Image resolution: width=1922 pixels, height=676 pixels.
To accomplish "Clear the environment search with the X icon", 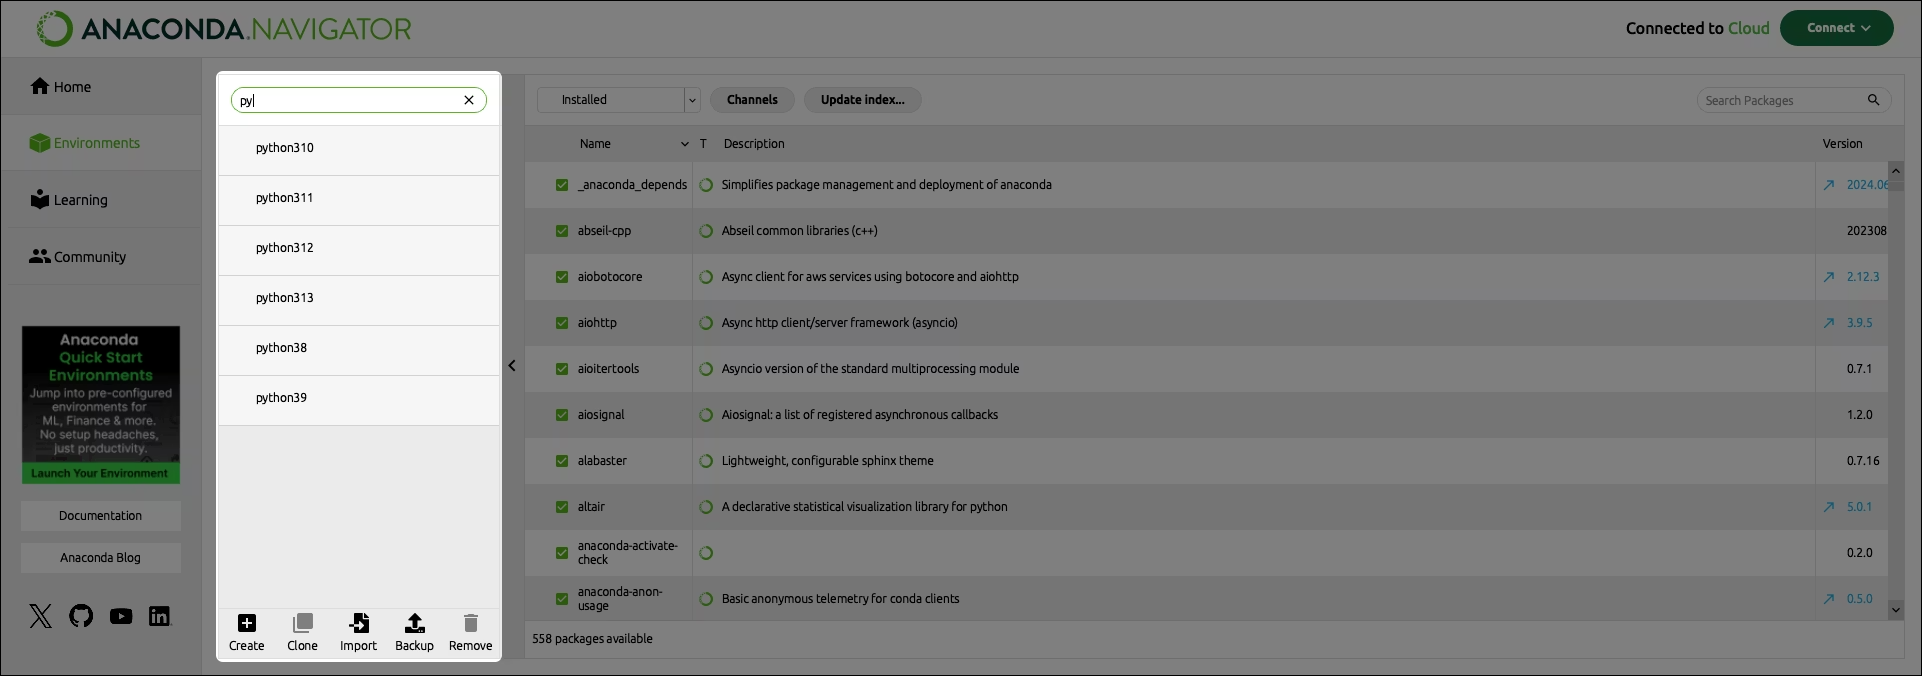I will [469, 100].
